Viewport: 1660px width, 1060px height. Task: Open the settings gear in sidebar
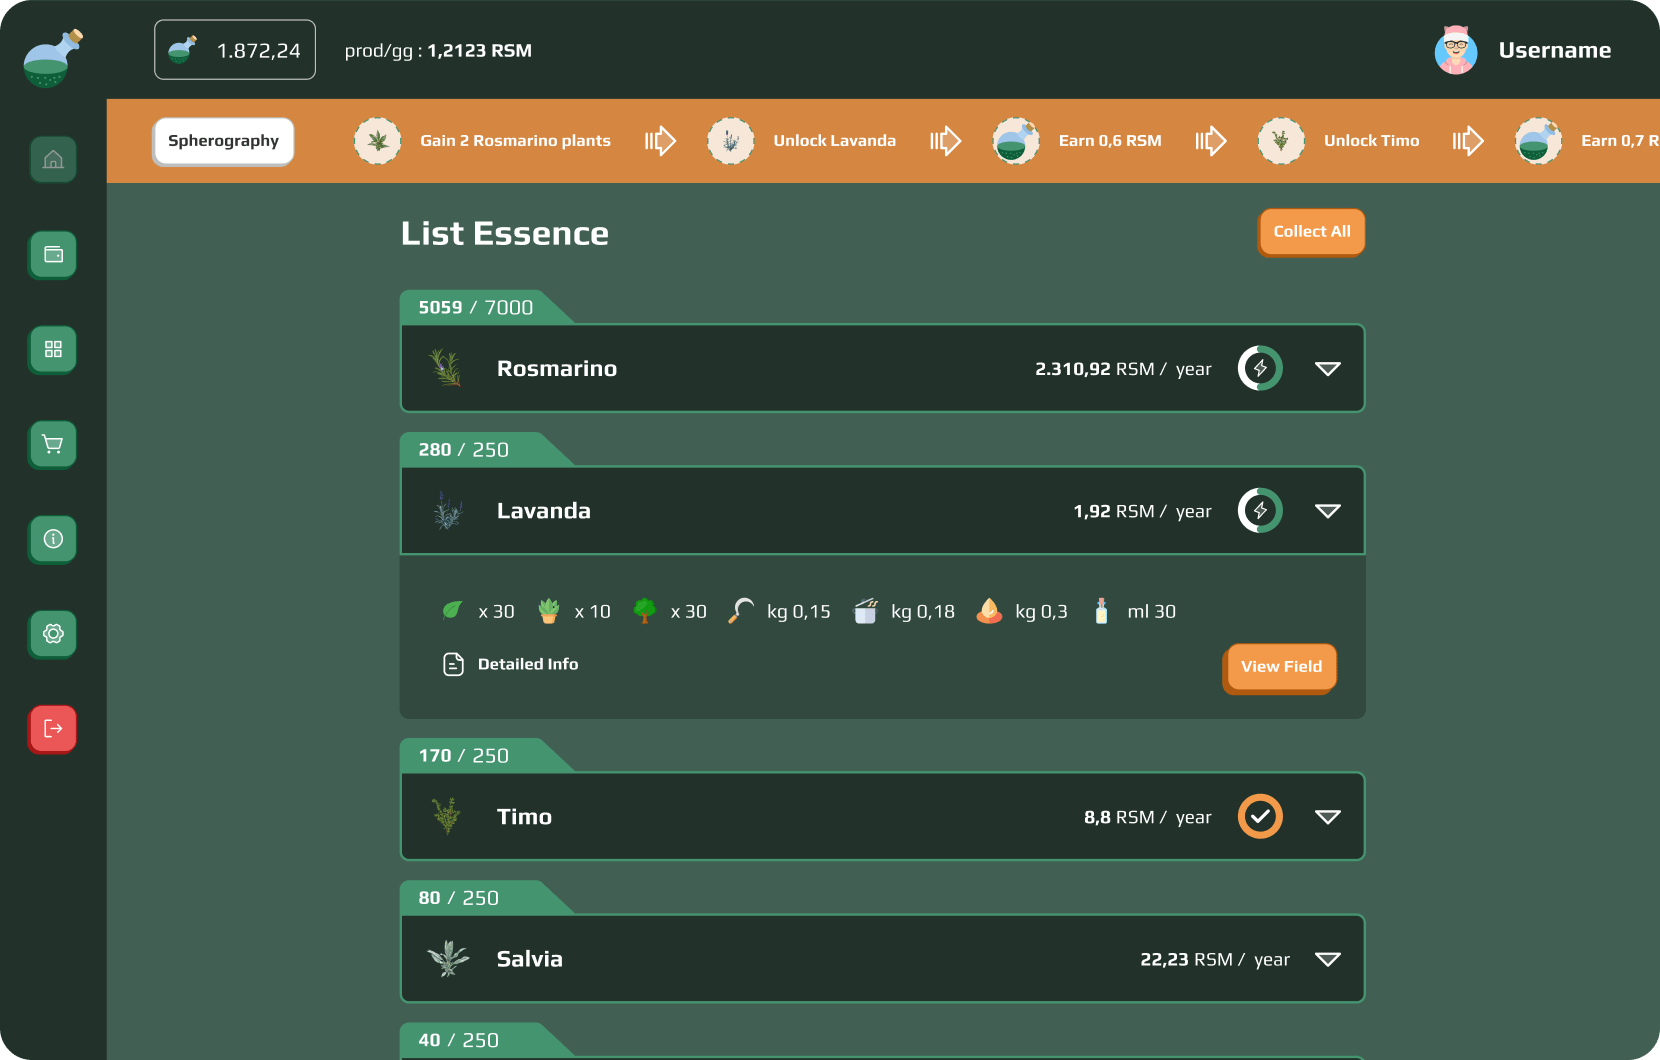(x=53, y=633)
